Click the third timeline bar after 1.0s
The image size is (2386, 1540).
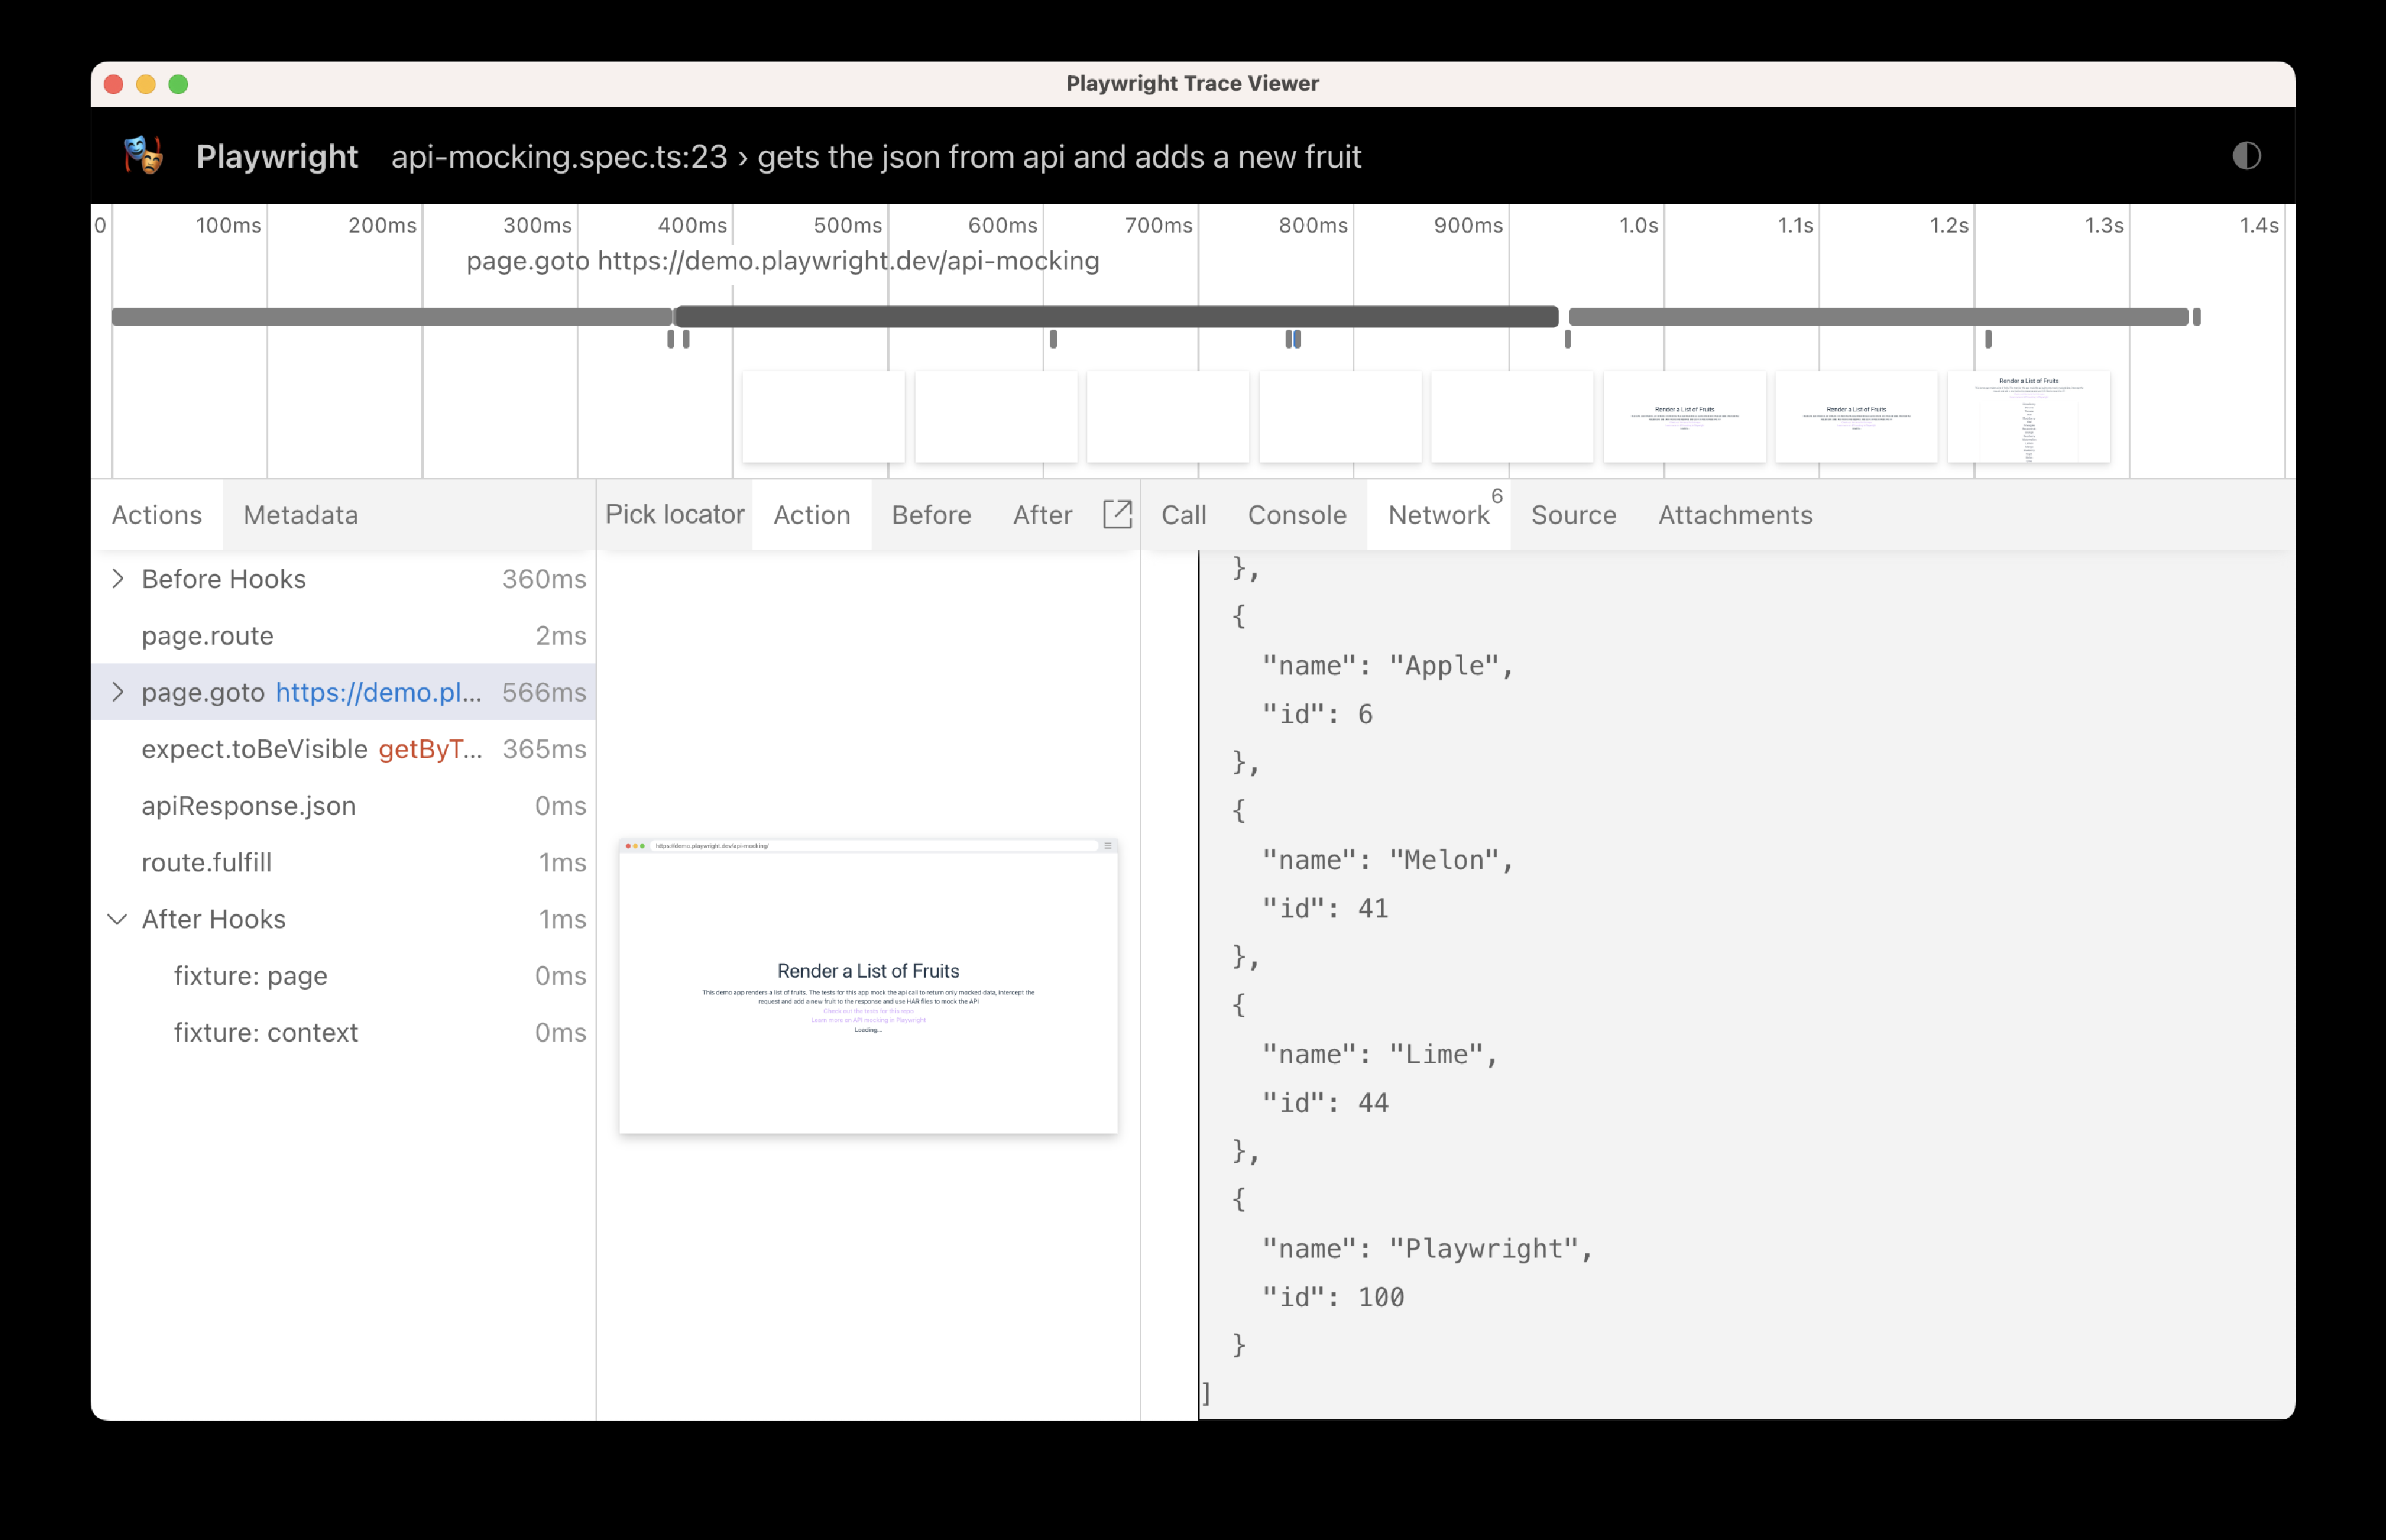click(1879, 317)
